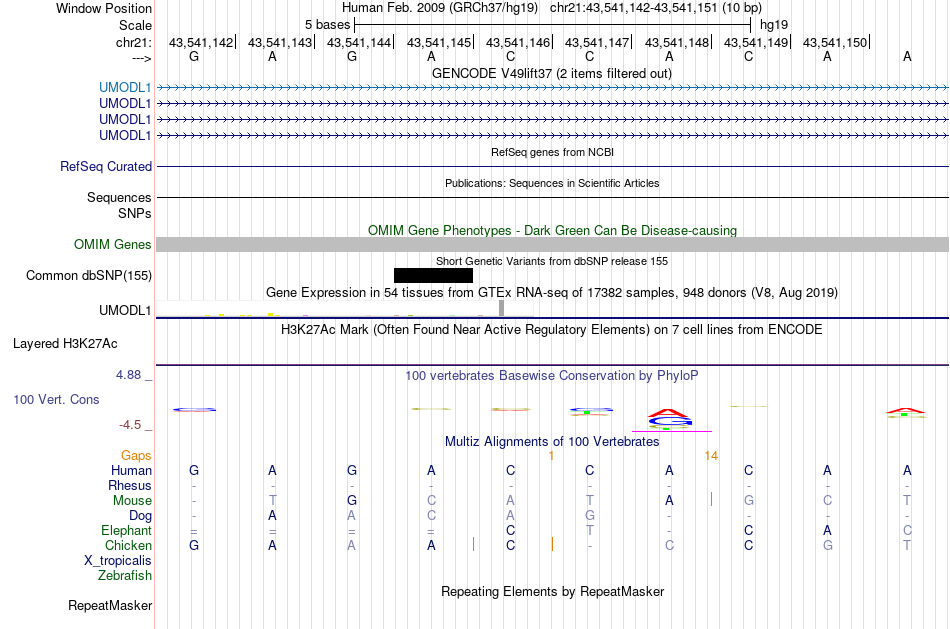Screen dimensions: 950x629
Task: Click the RepeatMasker track label
Action: tap(110, 605)
